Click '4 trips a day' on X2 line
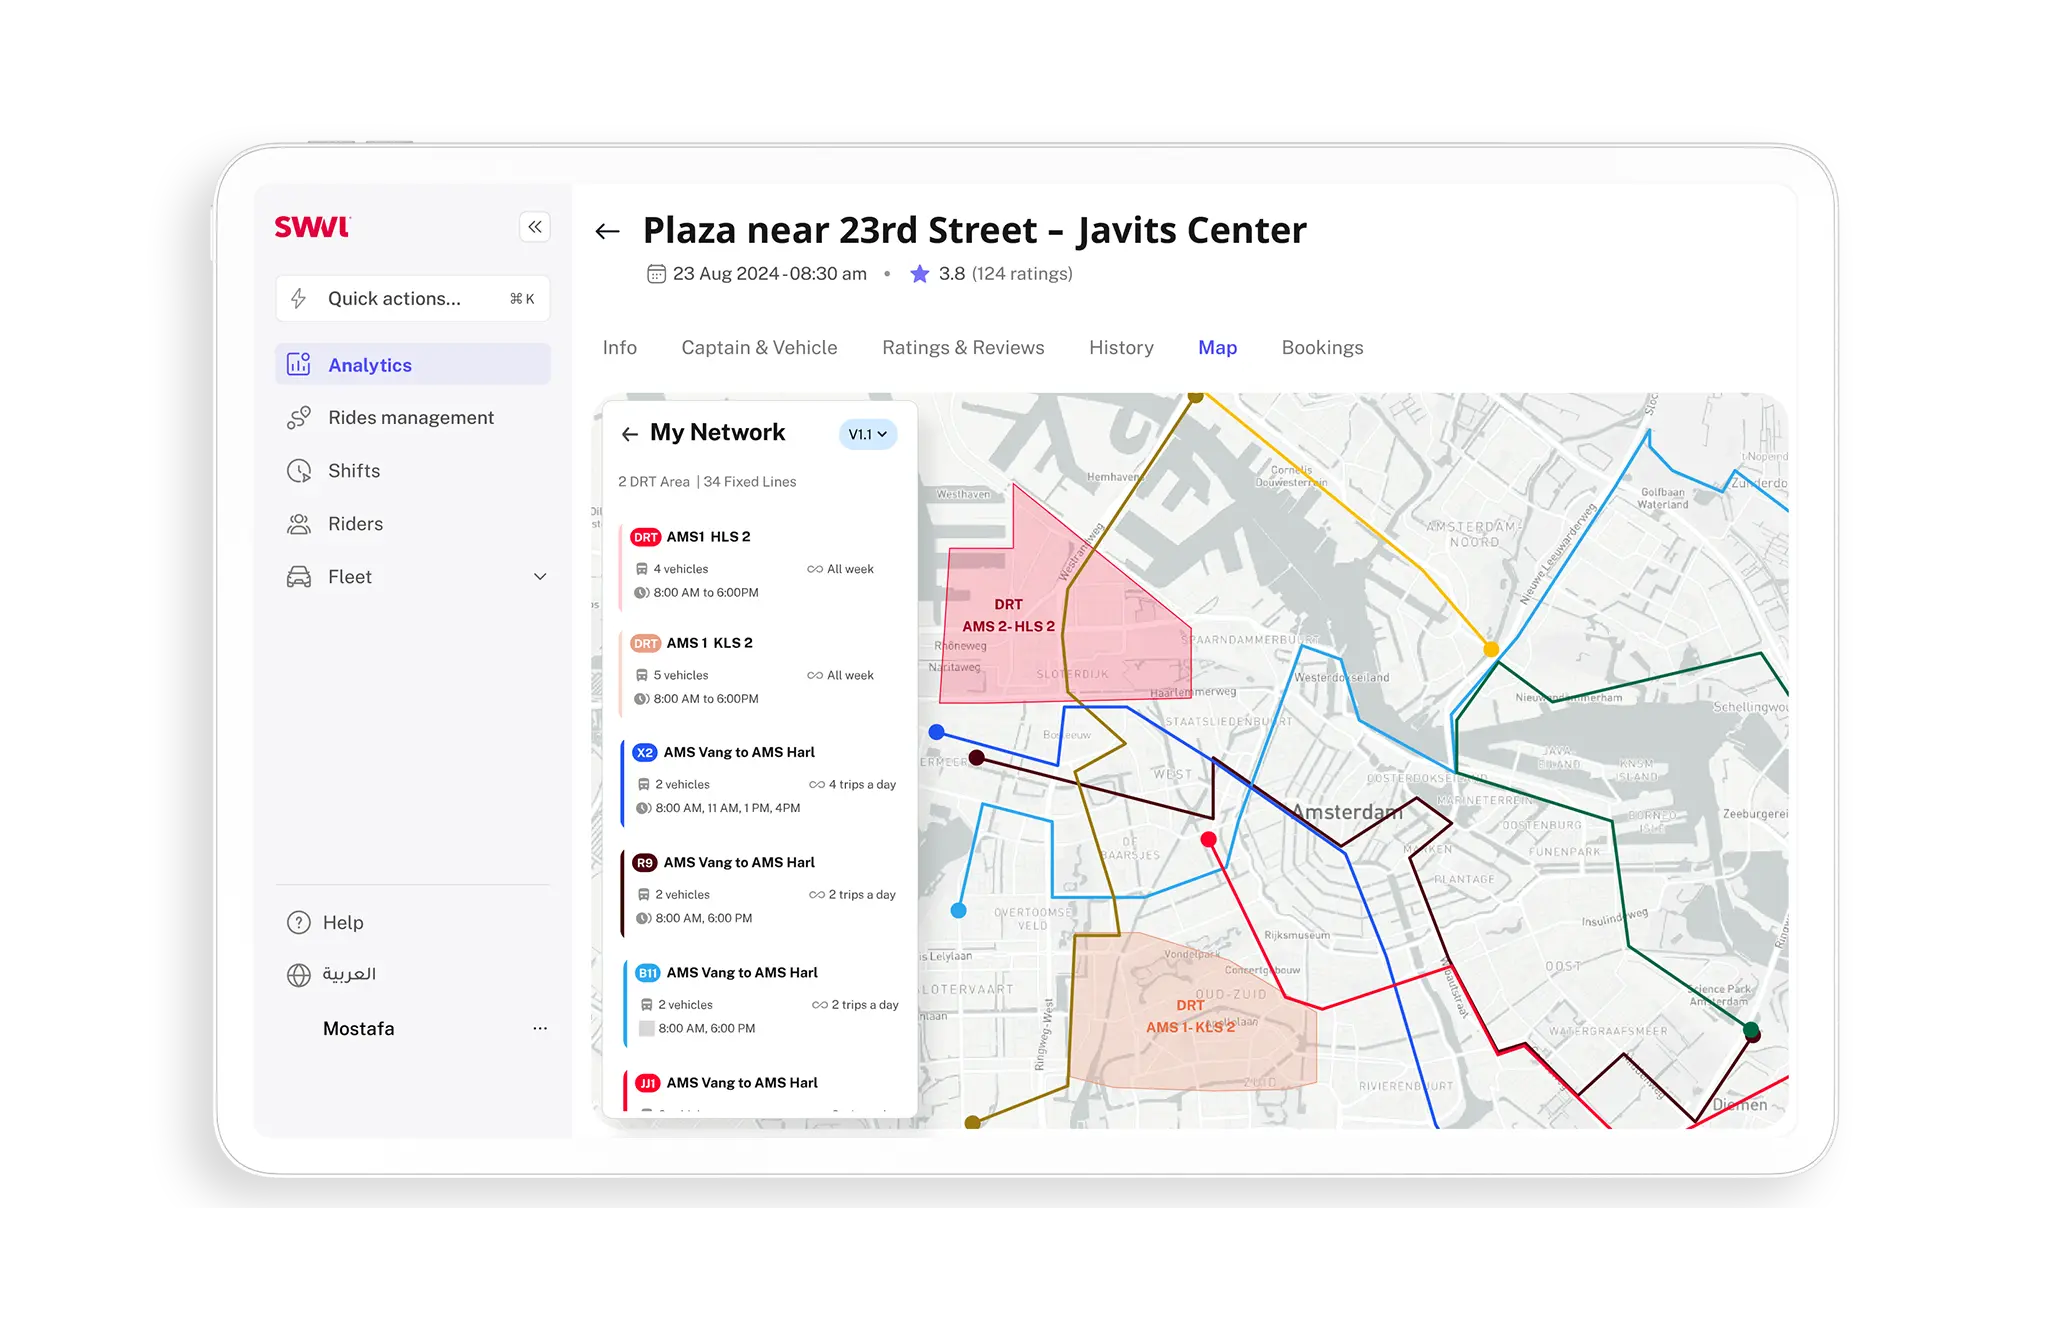The image size is (2048, 1319). [862, 784]
